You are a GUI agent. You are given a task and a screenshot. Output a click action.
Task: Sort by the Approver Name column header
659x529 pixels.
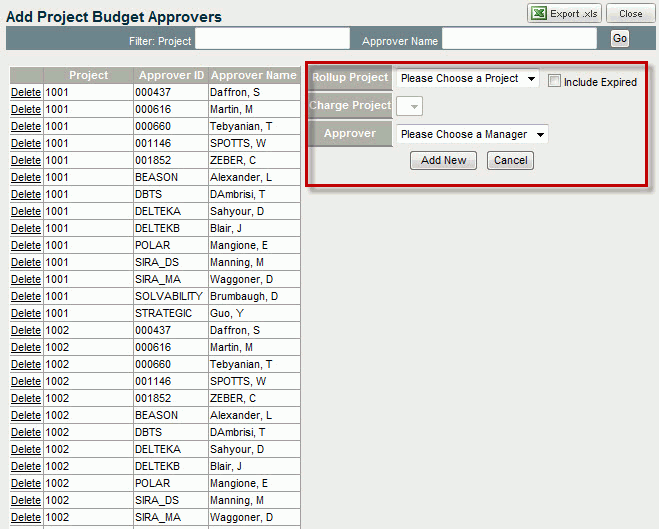tap(253, 75)
